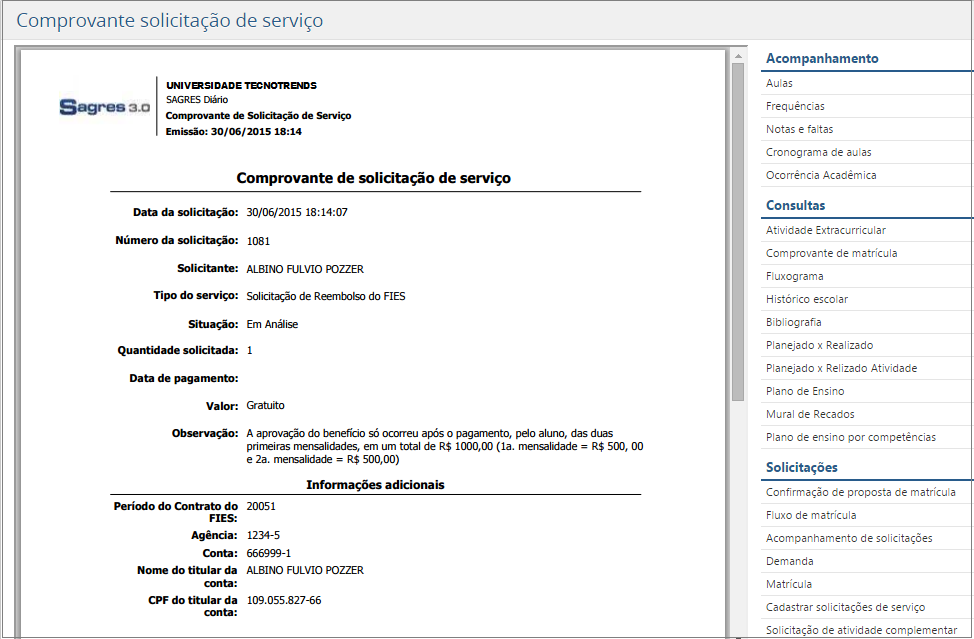Click Cadastrar solicitações de serviço

pyautogui.click(x=843, y=606)
